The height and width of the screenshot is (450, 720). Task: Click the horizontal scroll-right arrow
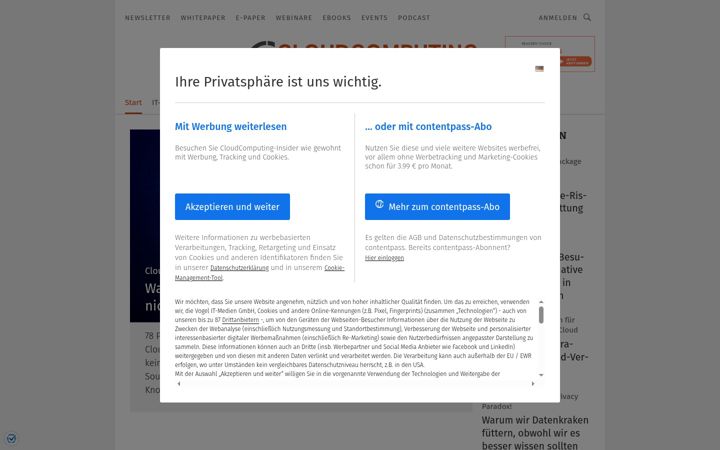pyautogui.click(x=533, y=383)
